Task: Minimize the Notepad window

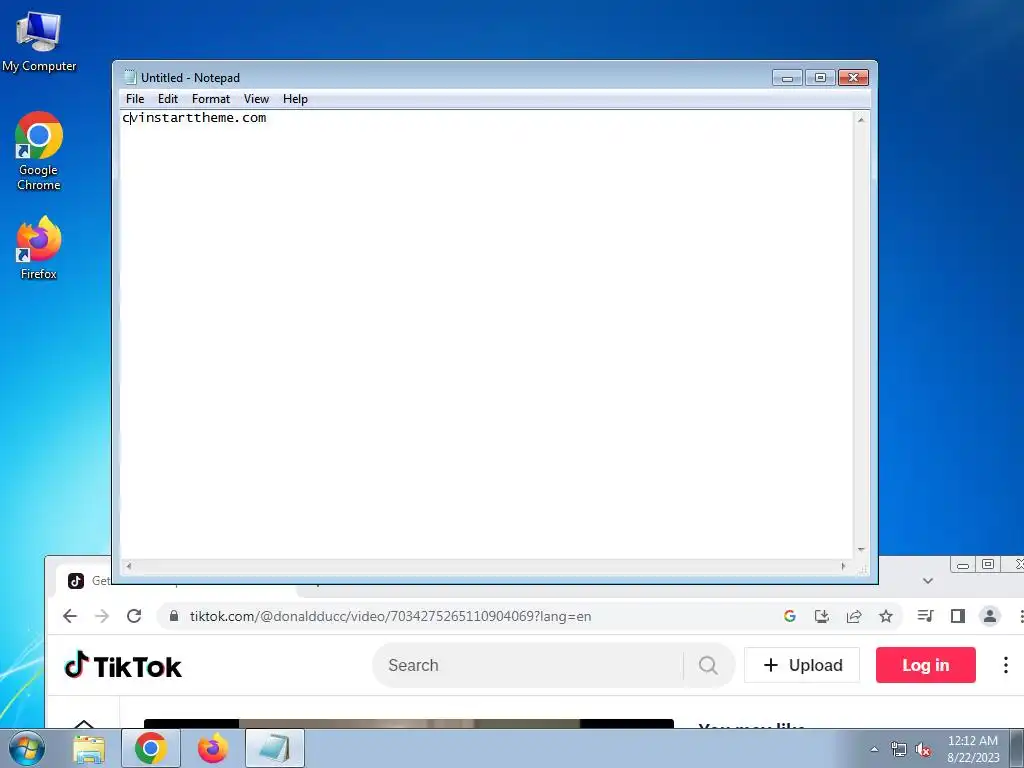Action: coord(788,78)
